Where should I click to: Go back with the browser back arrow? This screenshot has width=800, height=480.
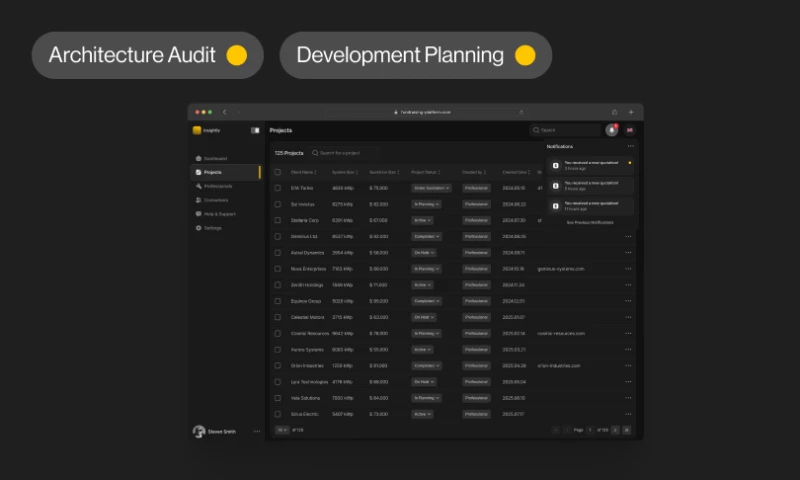coord(224,112)
